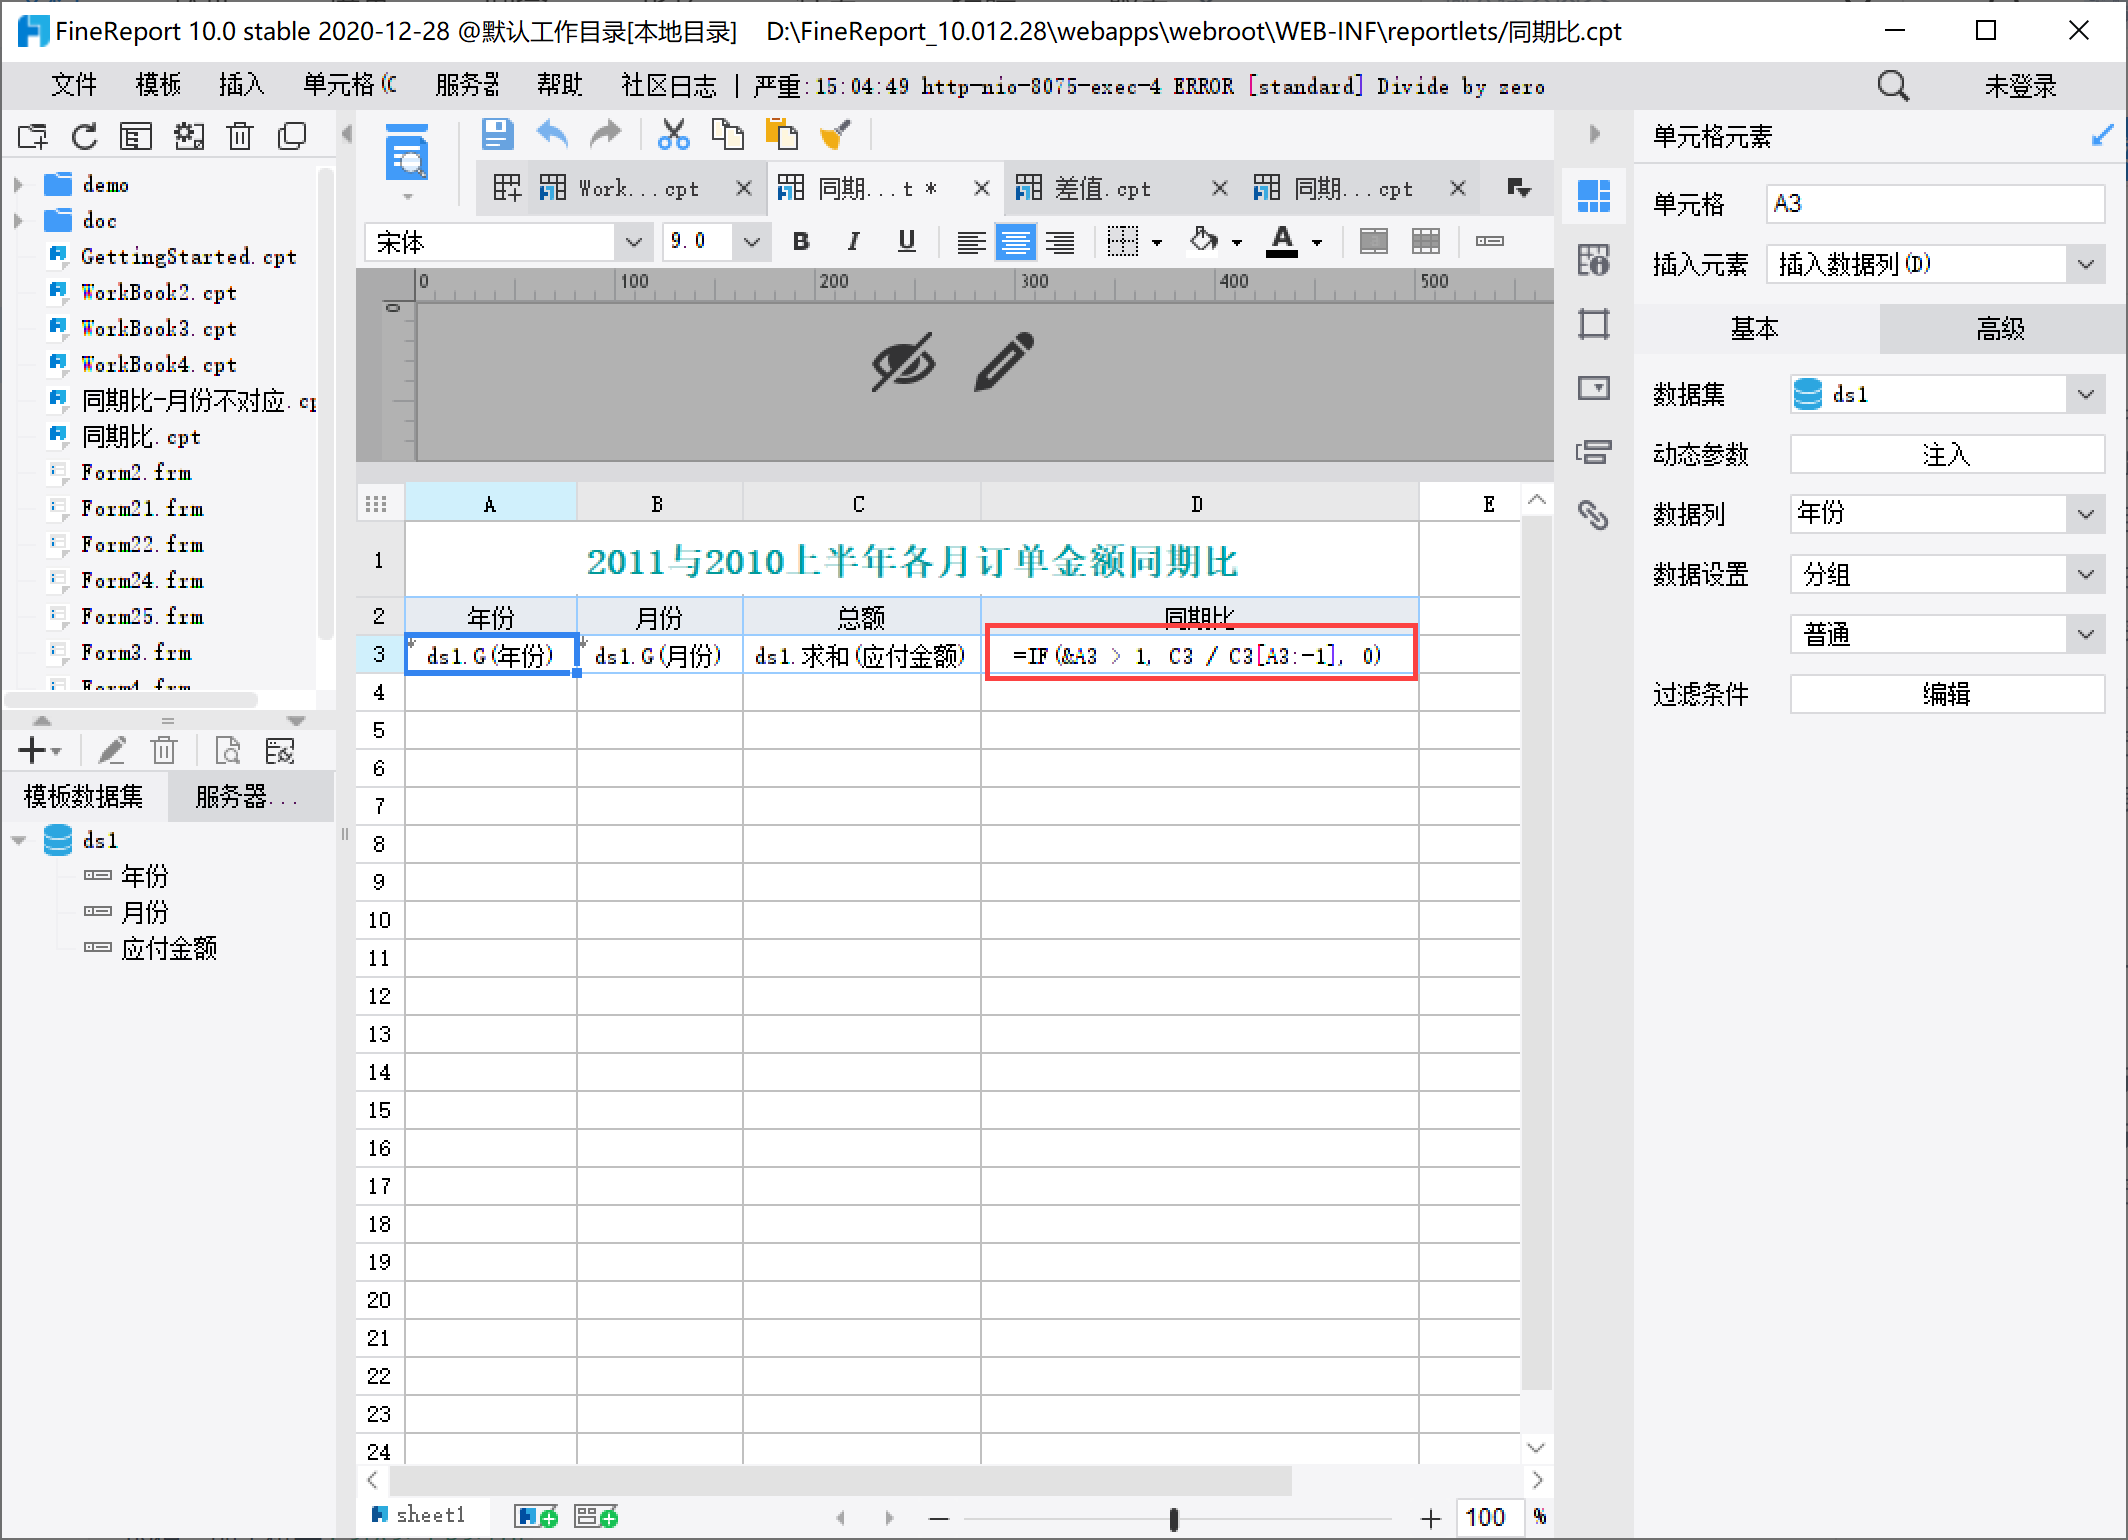Click the undo icon in the toolbar
Image resolution: width=2128 pixels, height=1540 pixels.
(x=551, y=133)
